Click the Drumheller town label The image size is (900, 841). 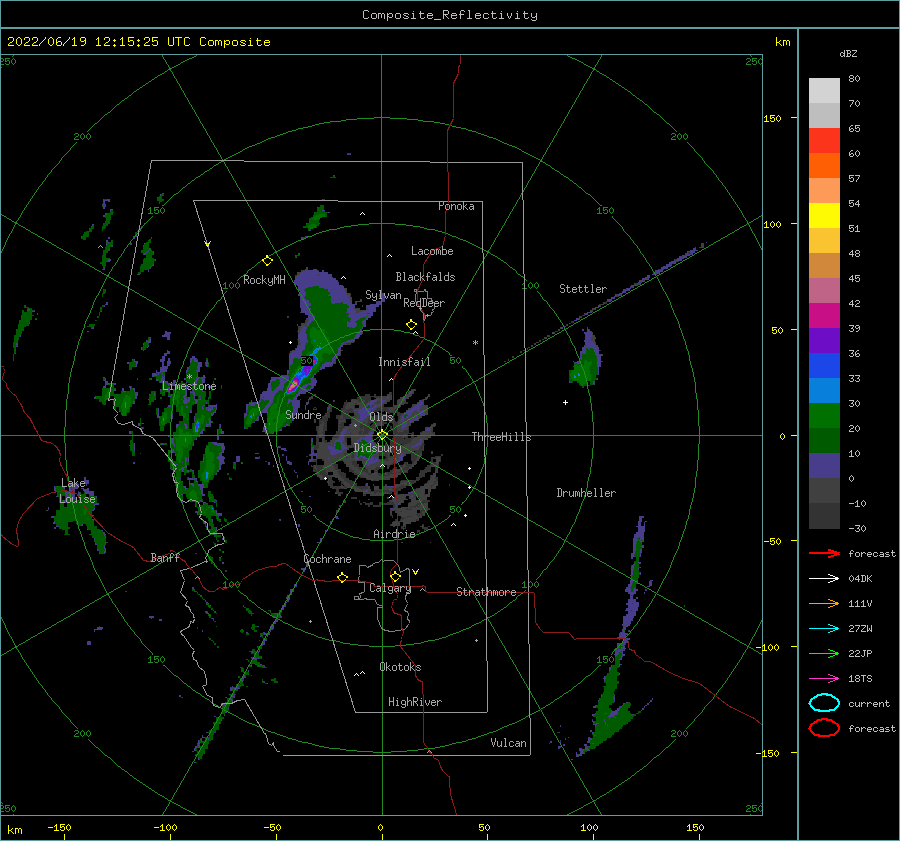586,493
